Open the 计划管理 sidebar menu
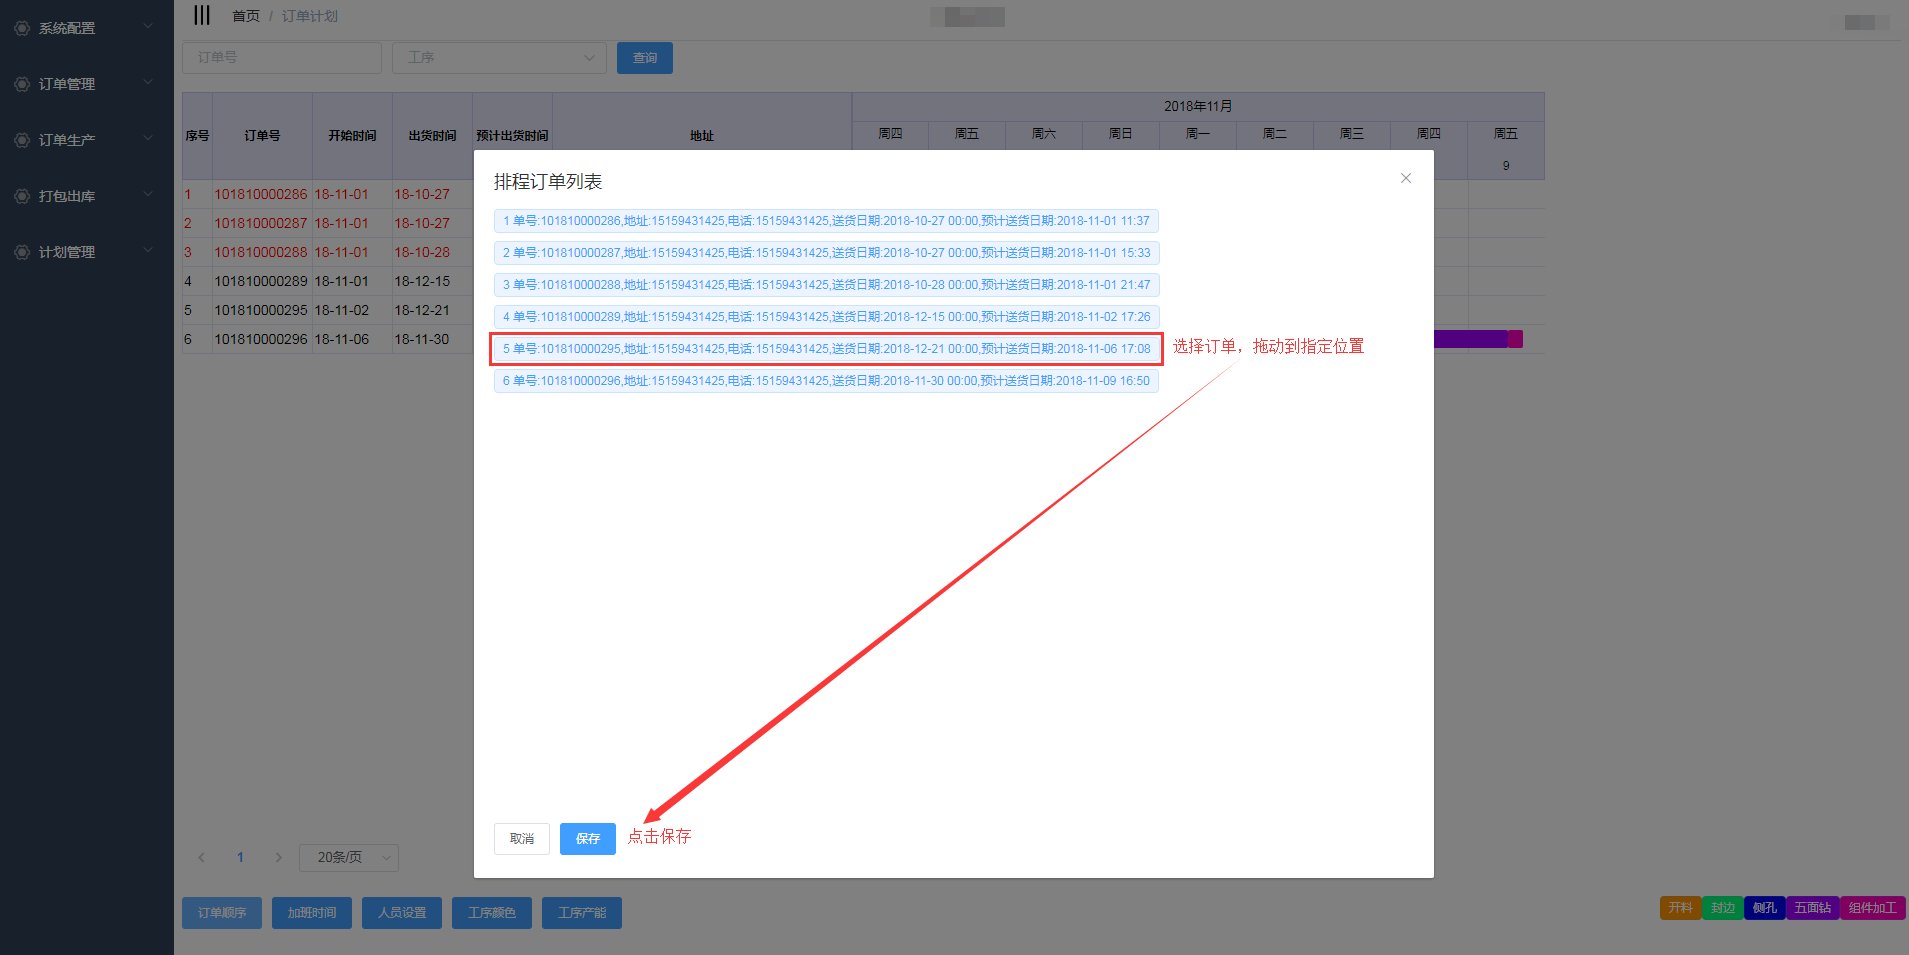 tap(67, 252)
